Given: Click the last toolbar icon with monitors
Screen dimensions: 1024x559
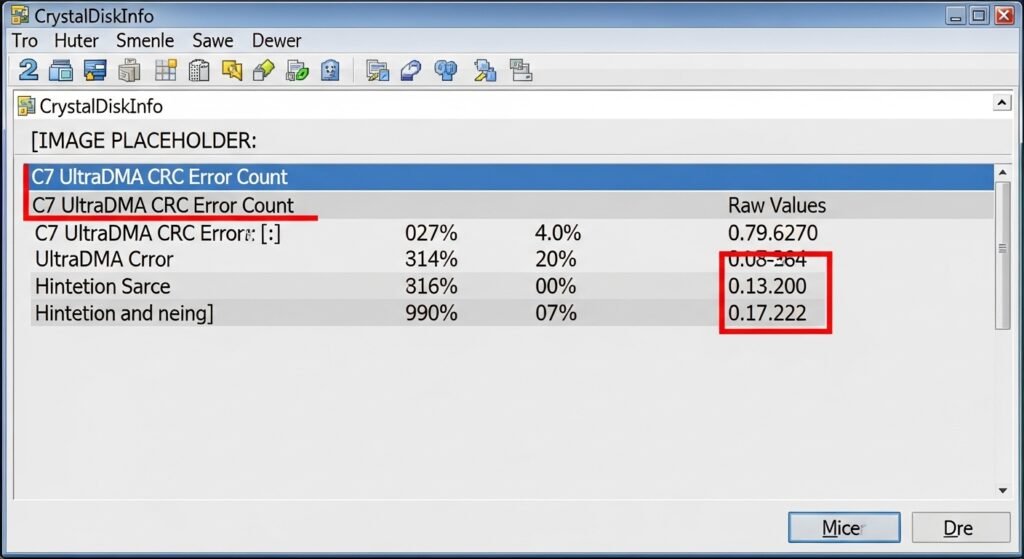Looking at the screenshot, I should point(519,70).
